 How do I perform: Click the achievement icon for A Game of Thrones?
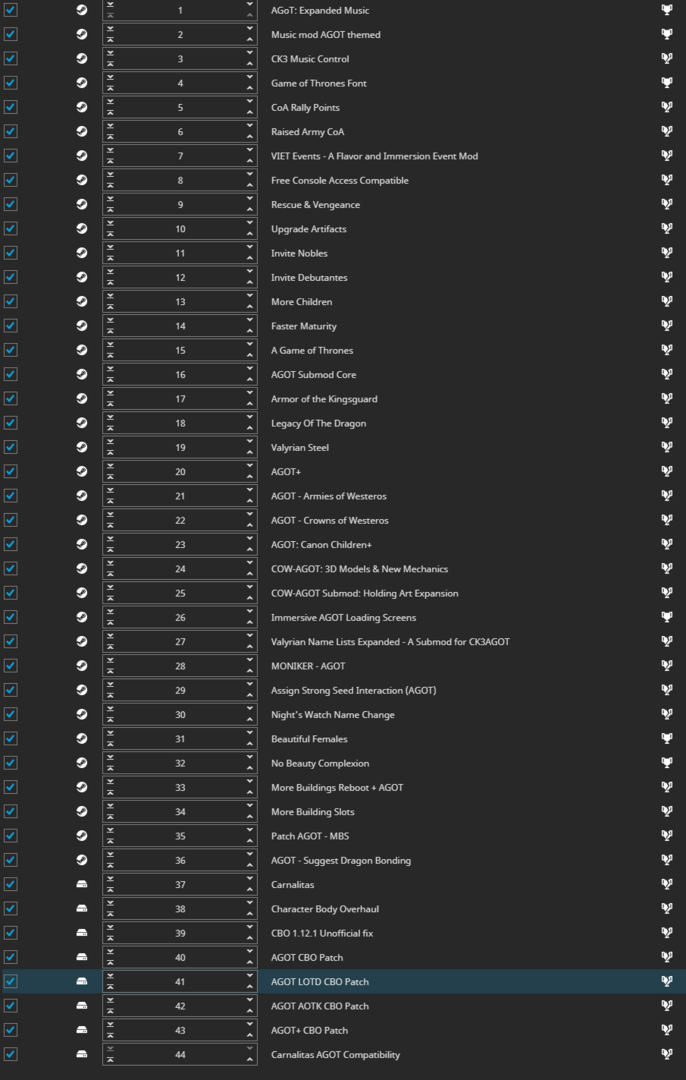667,350
